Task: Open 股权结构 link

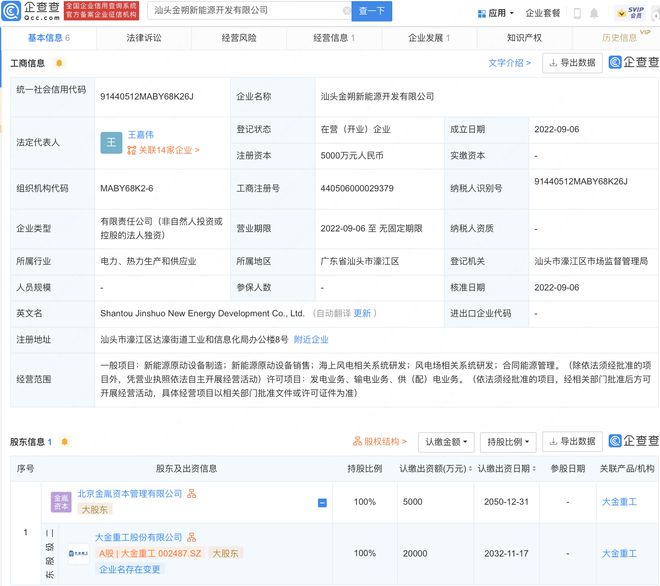Action: (380, 442)
